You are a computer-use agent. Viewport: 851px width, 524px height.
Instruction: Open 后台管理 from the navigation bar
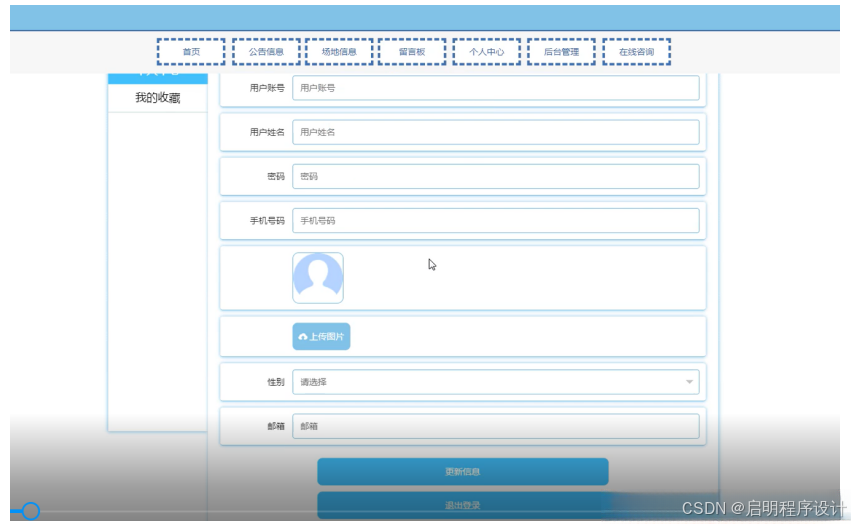pyautogui.click(x=561, y=52)
